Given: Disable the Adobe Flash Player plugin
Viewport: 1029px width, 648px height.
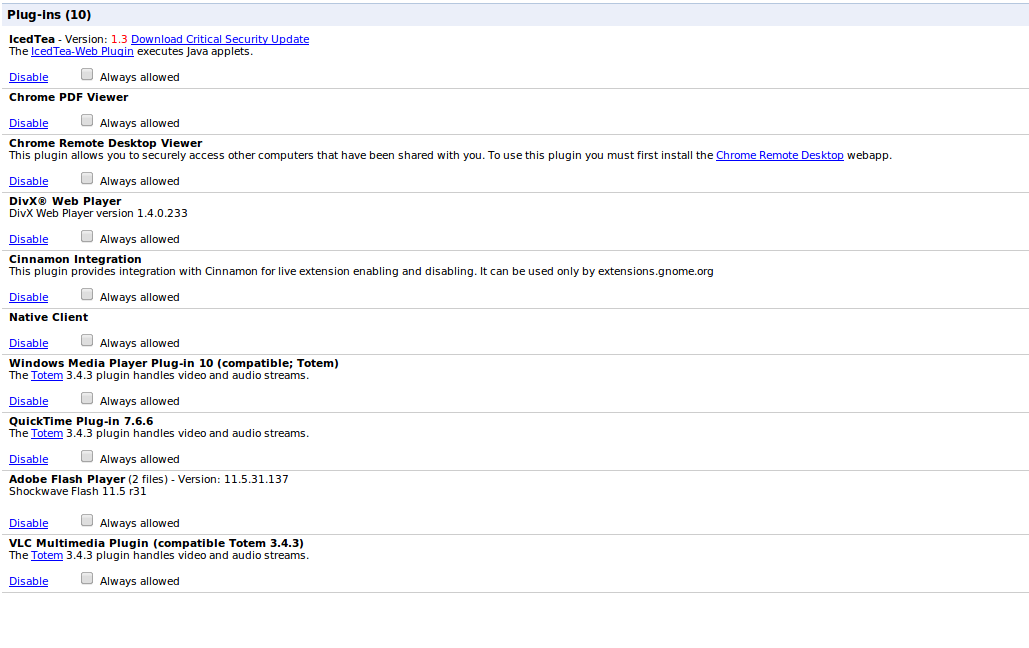Looking at the screenshot, I should point(28,523).
